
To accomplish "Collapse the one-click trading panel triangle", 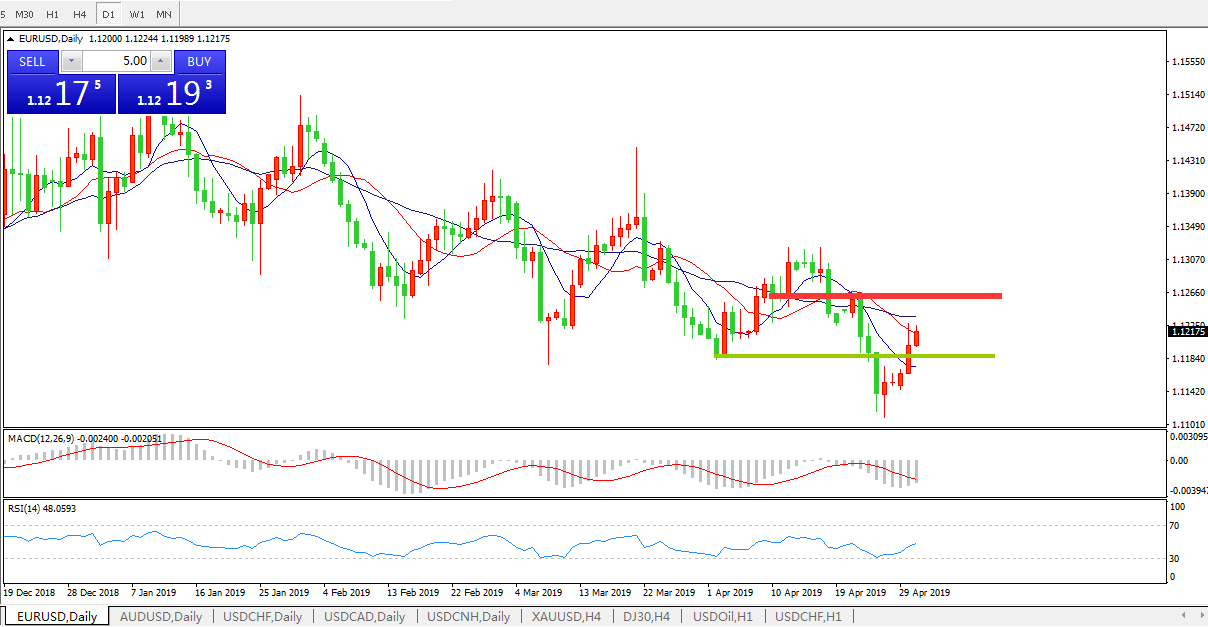I will [x=11, y=39].
